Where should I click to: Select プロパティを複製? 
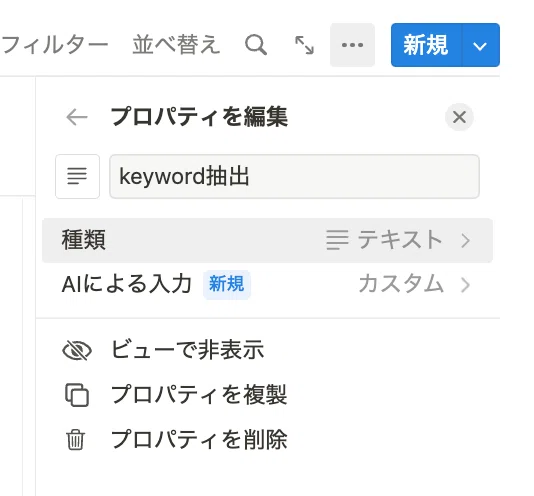199,395
